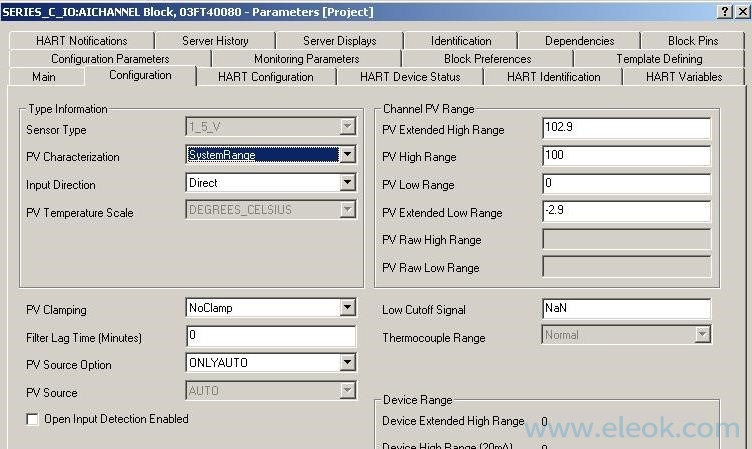Click the Low Cutoff Signal field
This screenshot has height=449, width=752.
coord(626,309)
